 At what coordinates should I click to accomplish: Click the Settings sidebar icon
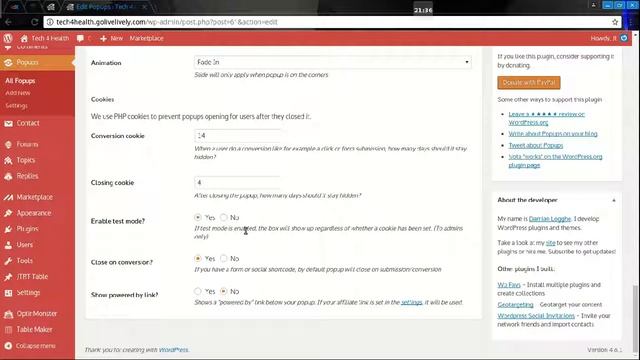[8, 293]
